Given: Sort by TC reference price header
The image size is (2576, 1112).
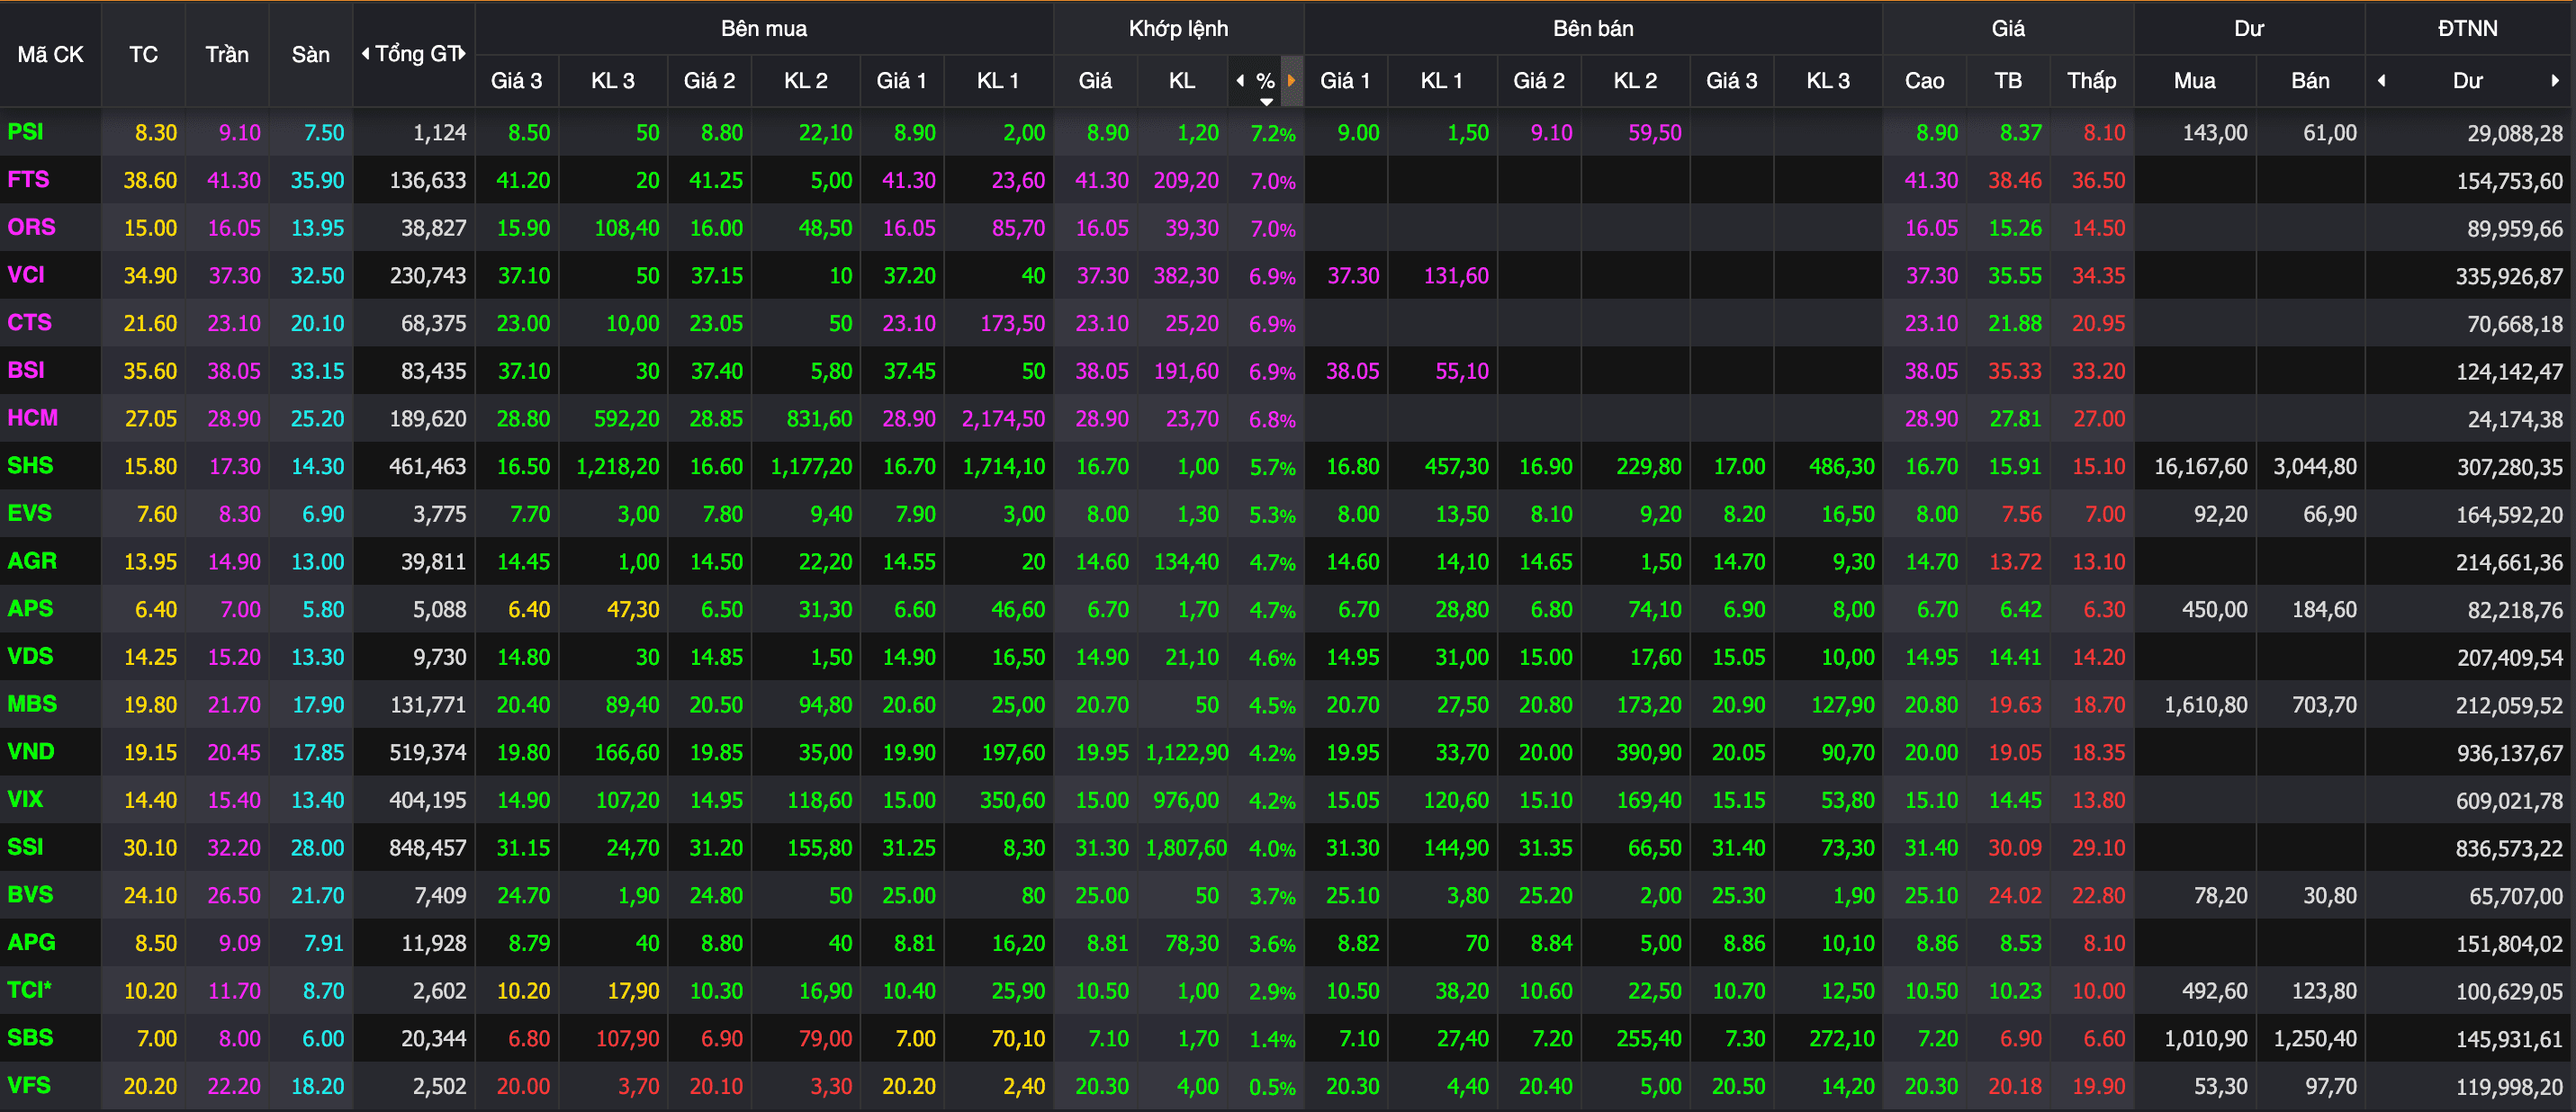Looking at the screenshot, I should coord(143,54).
